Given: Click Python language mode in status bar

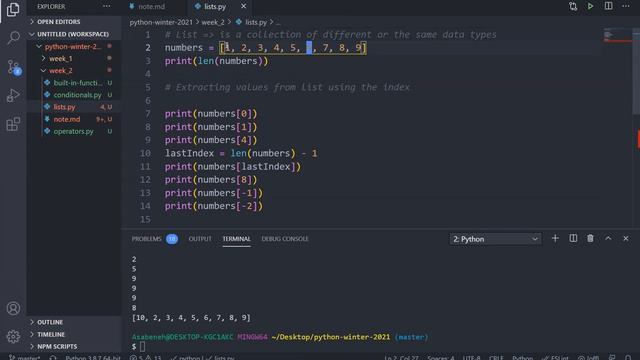Looking at the screenshot, I should tap(522, 357).
